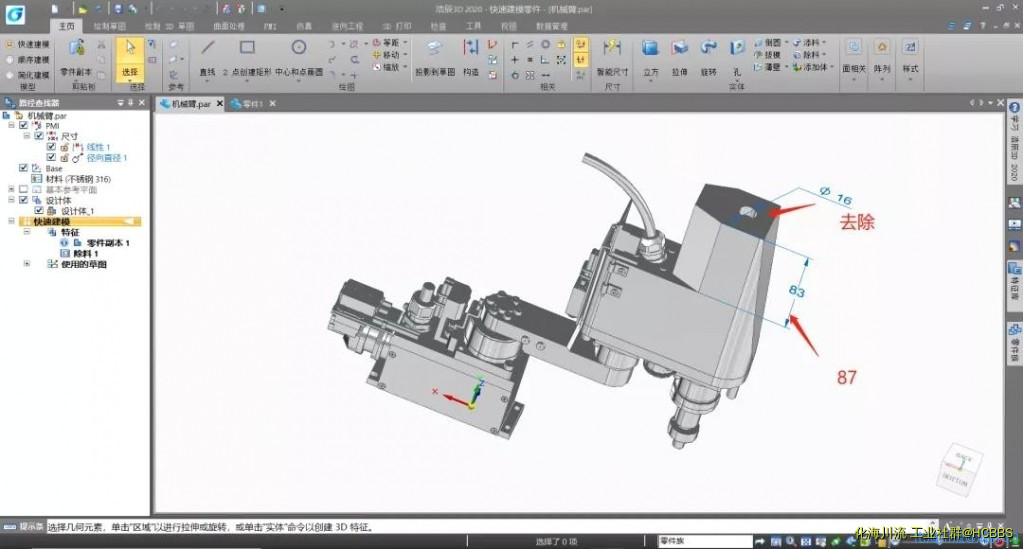Click the 样式 style icon

pyautogui.click(x=910, y=48)
